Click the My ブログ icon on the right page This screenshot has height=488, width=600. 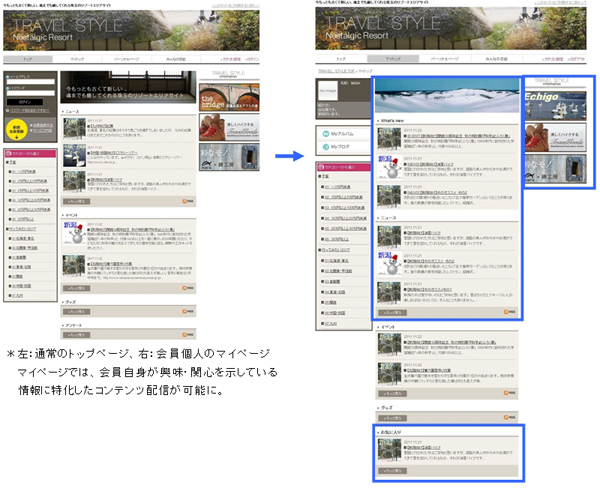326,147
